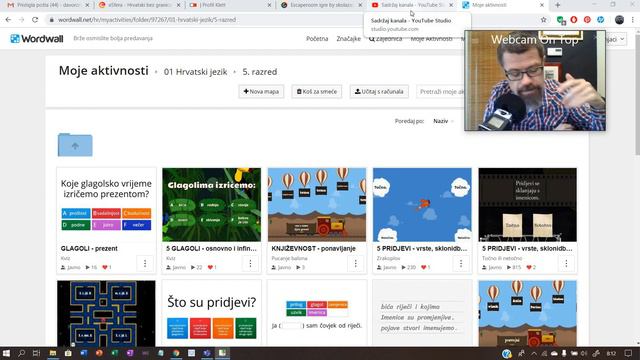This screenshot has width=640, height=360.
Task: Switch to the eSfera Hrvatski bez granica tab
Action: pos(140,5)
